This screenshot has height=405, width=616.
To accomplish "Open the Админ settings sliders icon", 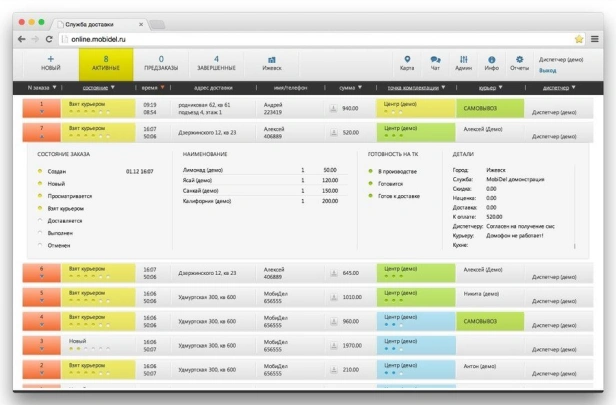I will 463,60.
